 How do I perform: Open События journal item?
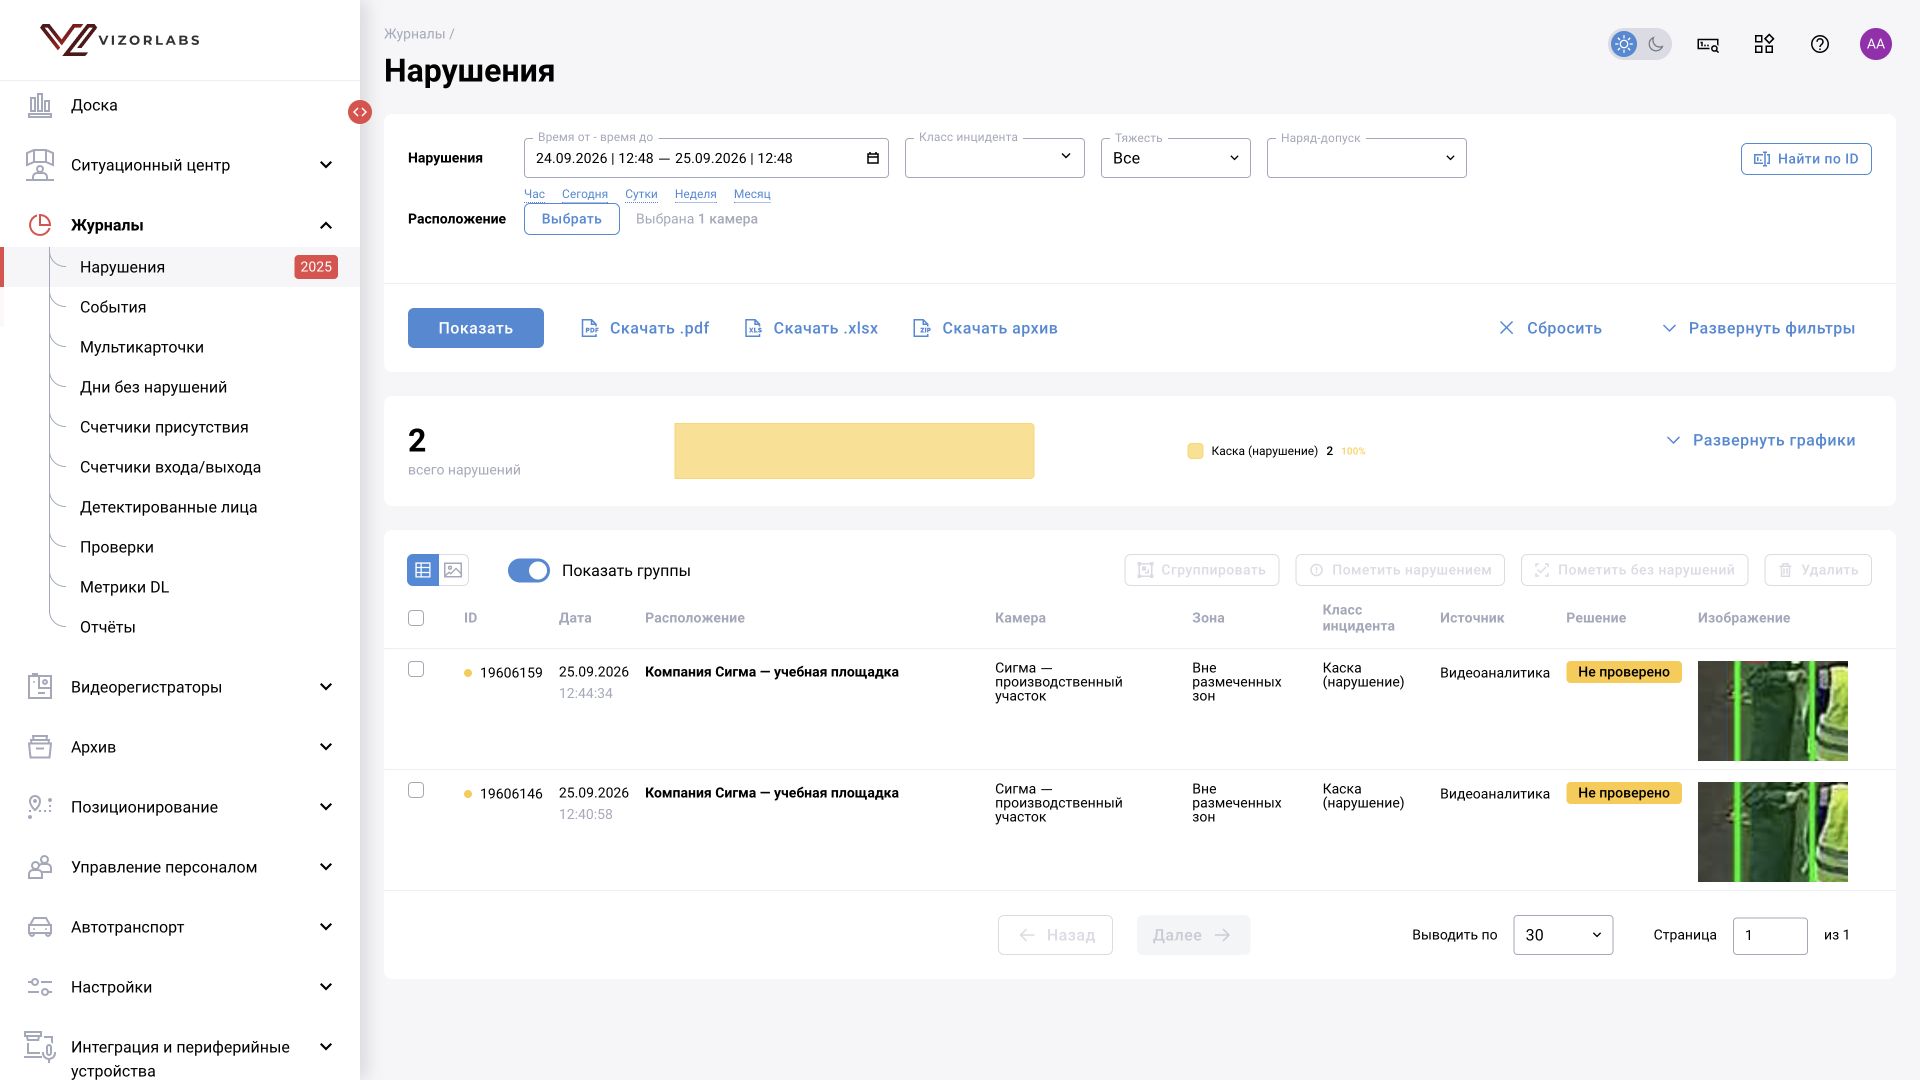(113, 307)
